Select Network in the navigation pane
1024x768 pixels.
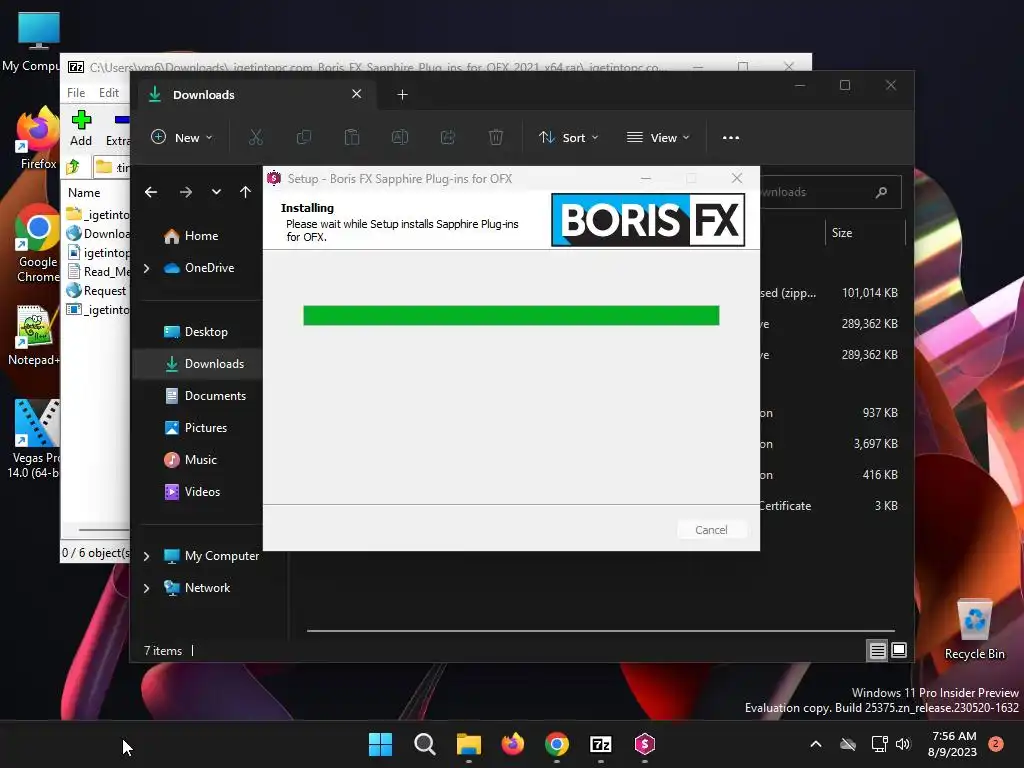(197, 588)
